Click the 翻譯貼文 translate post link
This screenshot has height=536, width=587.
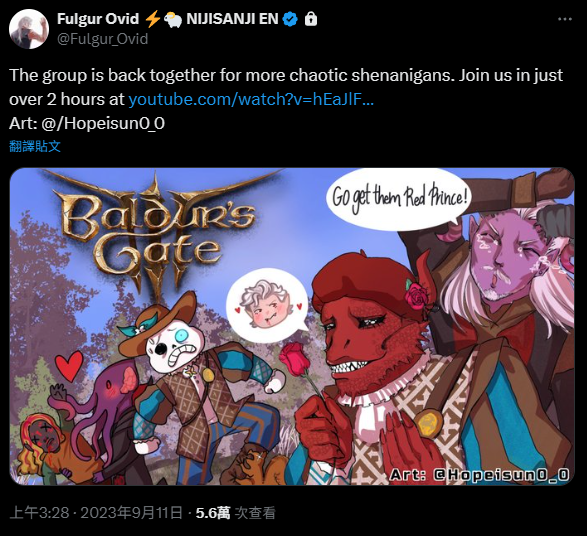pos(35,146)
